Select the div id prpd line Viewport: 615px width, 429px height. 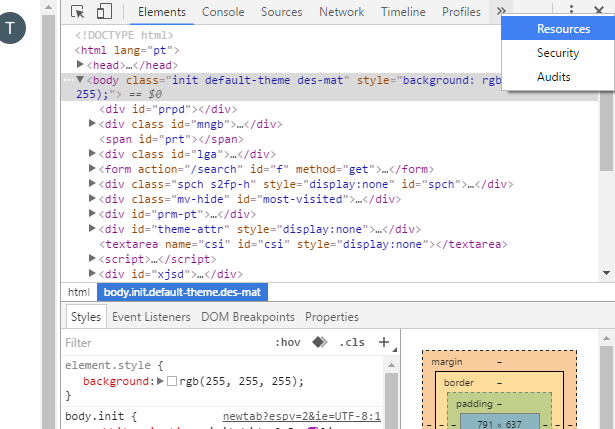tap(168, 109)
